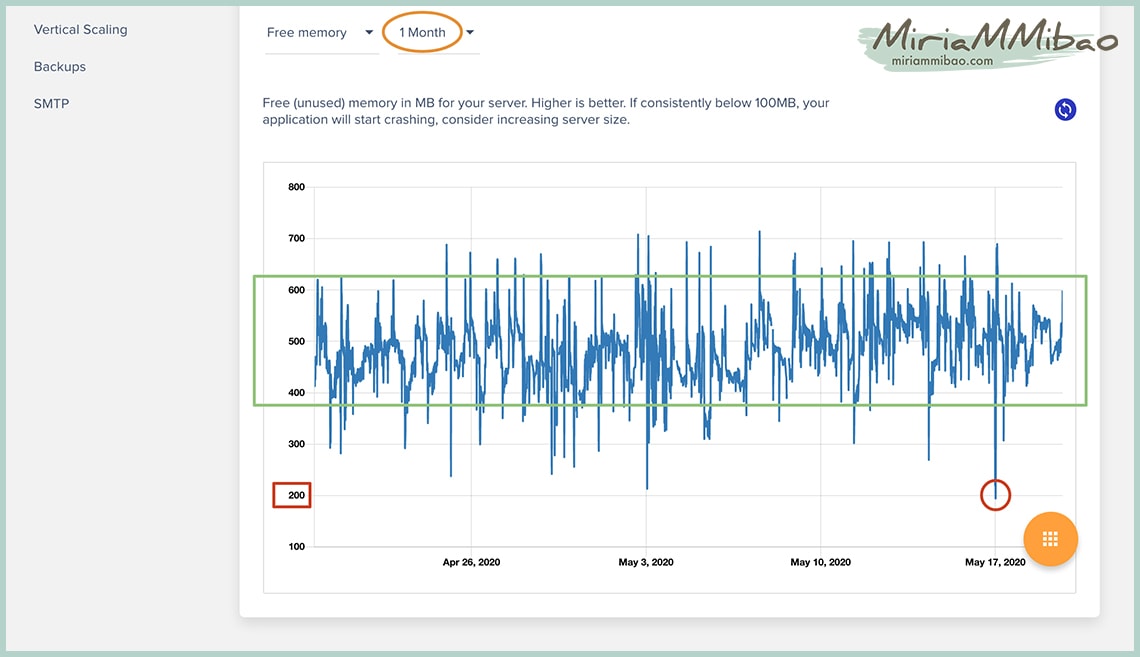This screenshot has width=1140, height=657.
Task: Click the 400 y-axis label
Action: click(297, 392)
